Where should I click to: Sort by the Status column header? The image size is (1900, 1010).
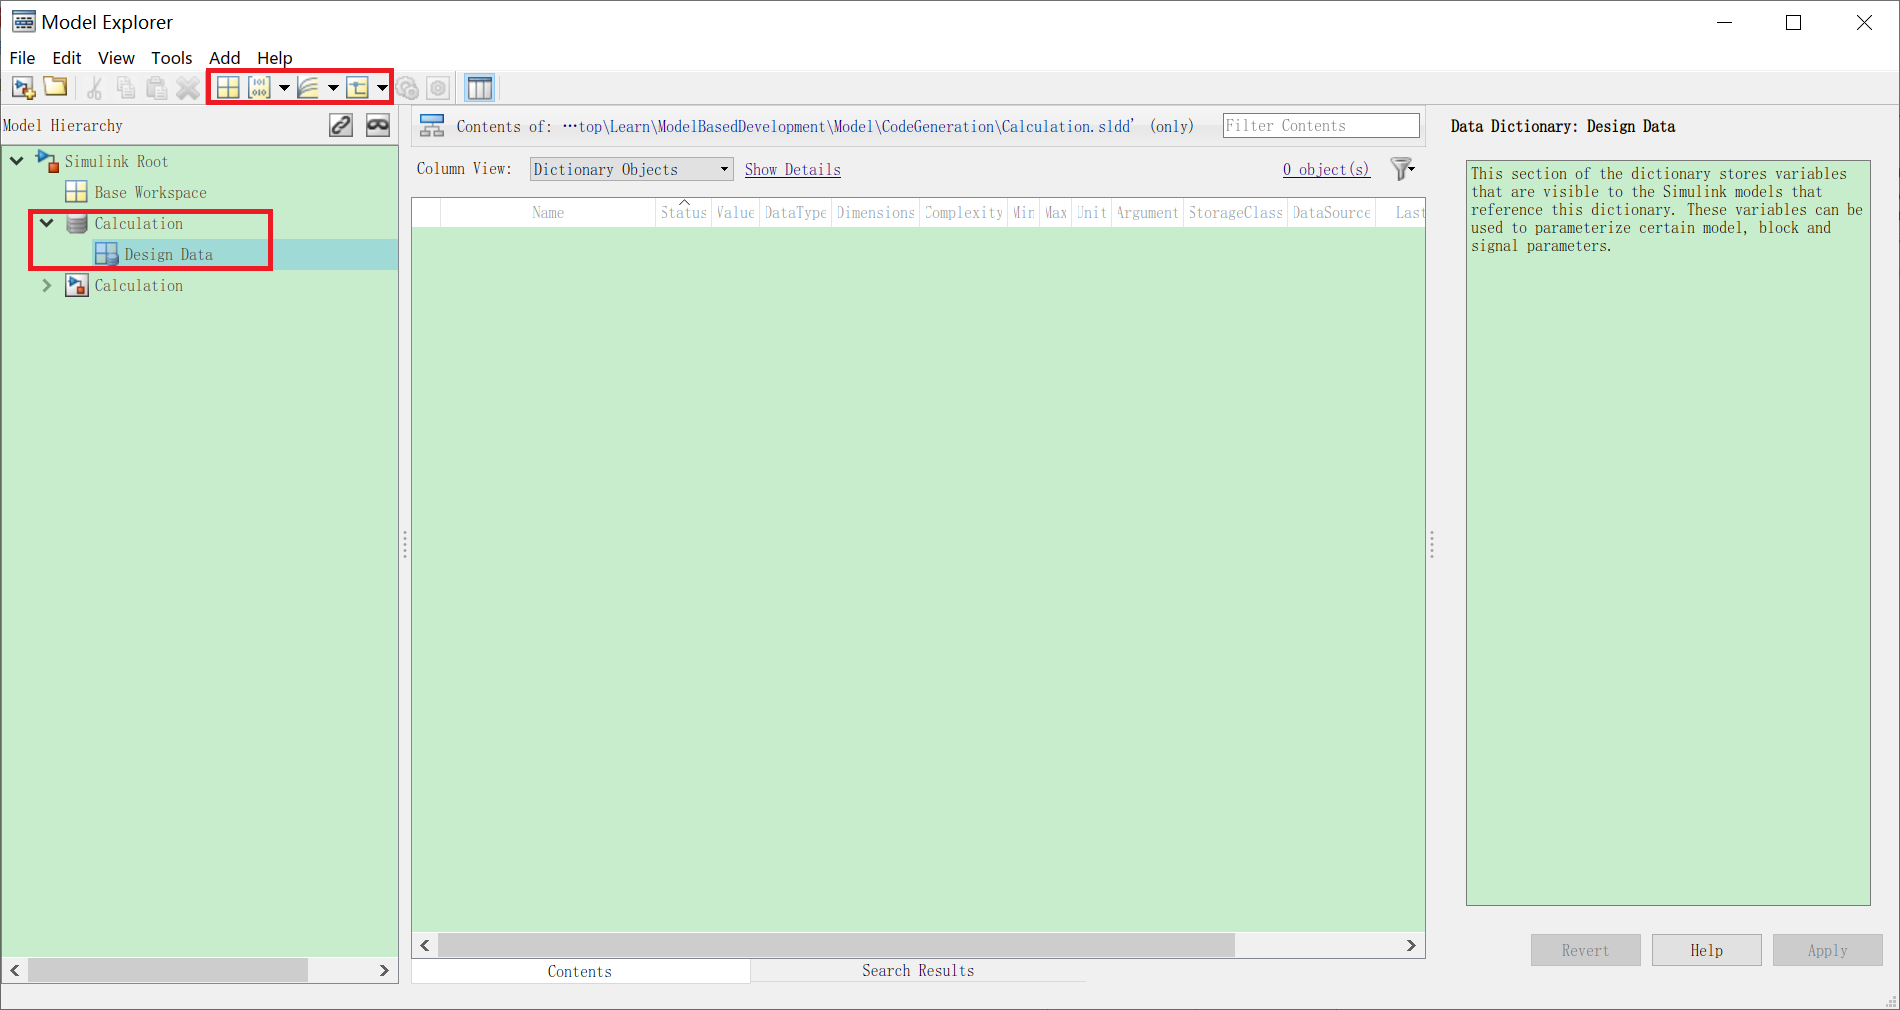684,212
